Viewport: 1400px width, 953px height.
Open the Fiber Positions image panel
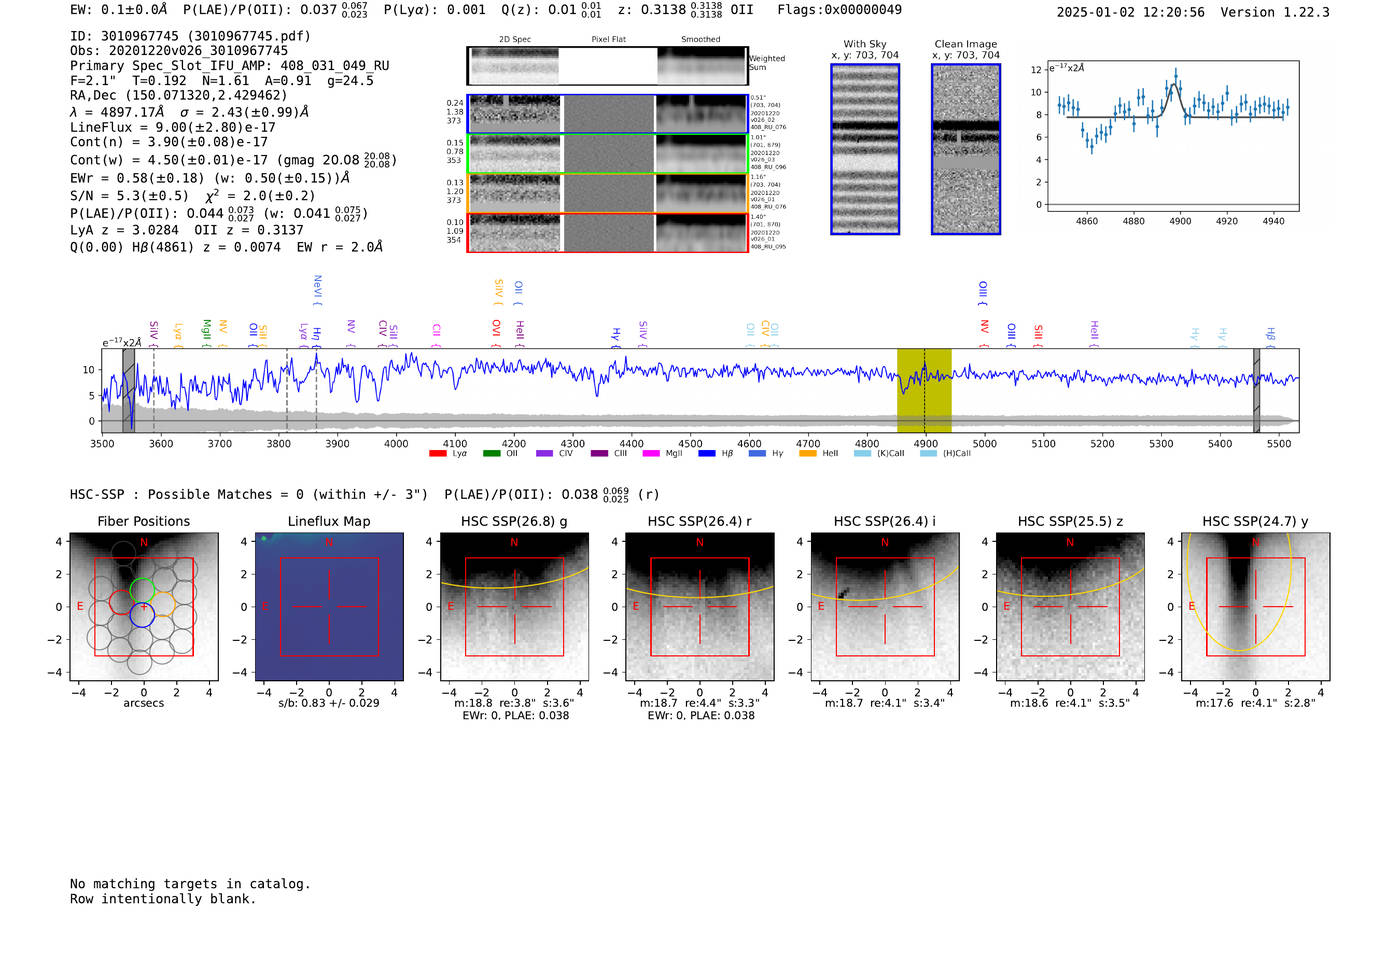[144, 607]
